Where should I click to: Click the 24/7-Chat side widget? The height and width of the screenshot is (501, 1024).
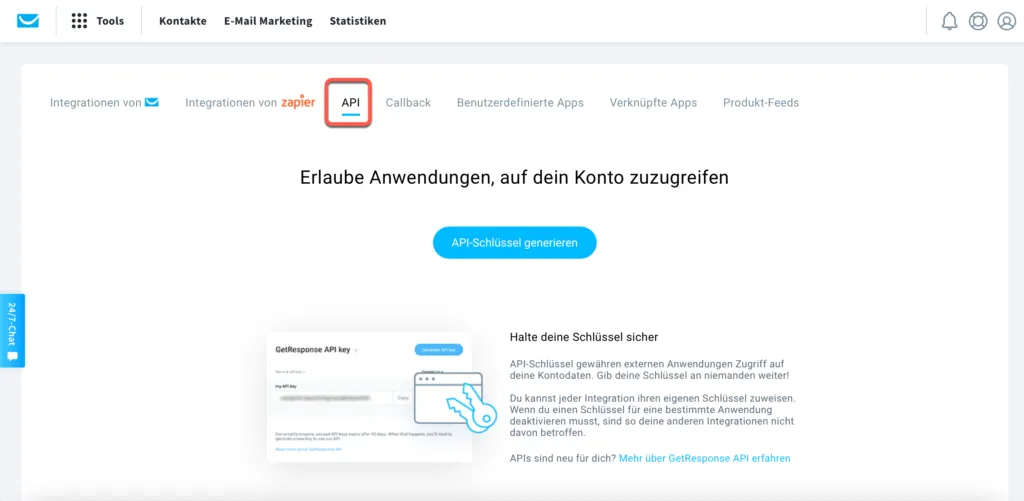pos(12,331)
